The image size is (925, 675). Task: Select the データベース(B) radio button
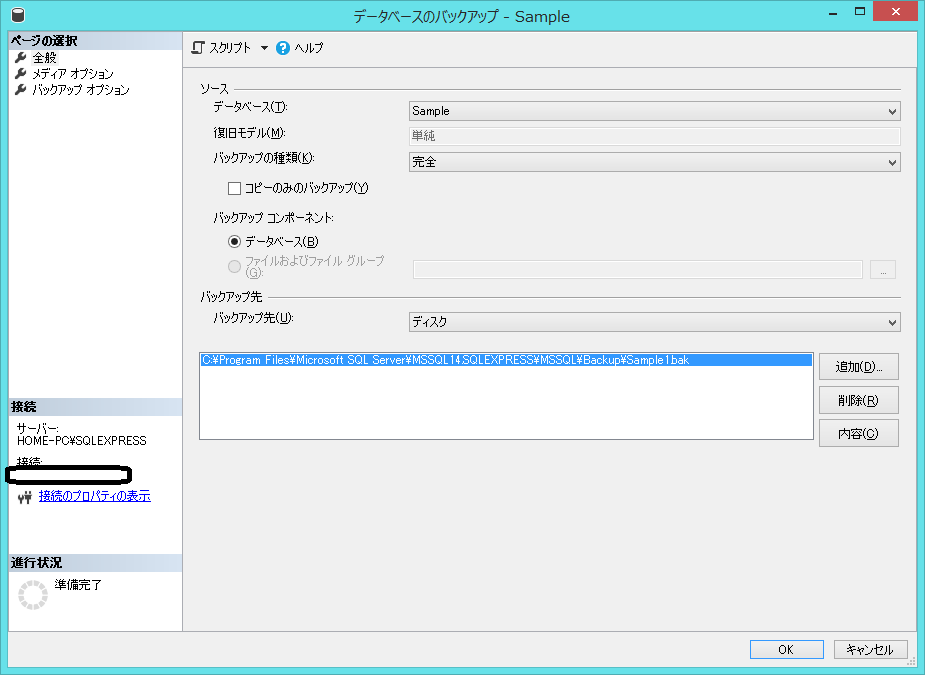tap(234, 241)
